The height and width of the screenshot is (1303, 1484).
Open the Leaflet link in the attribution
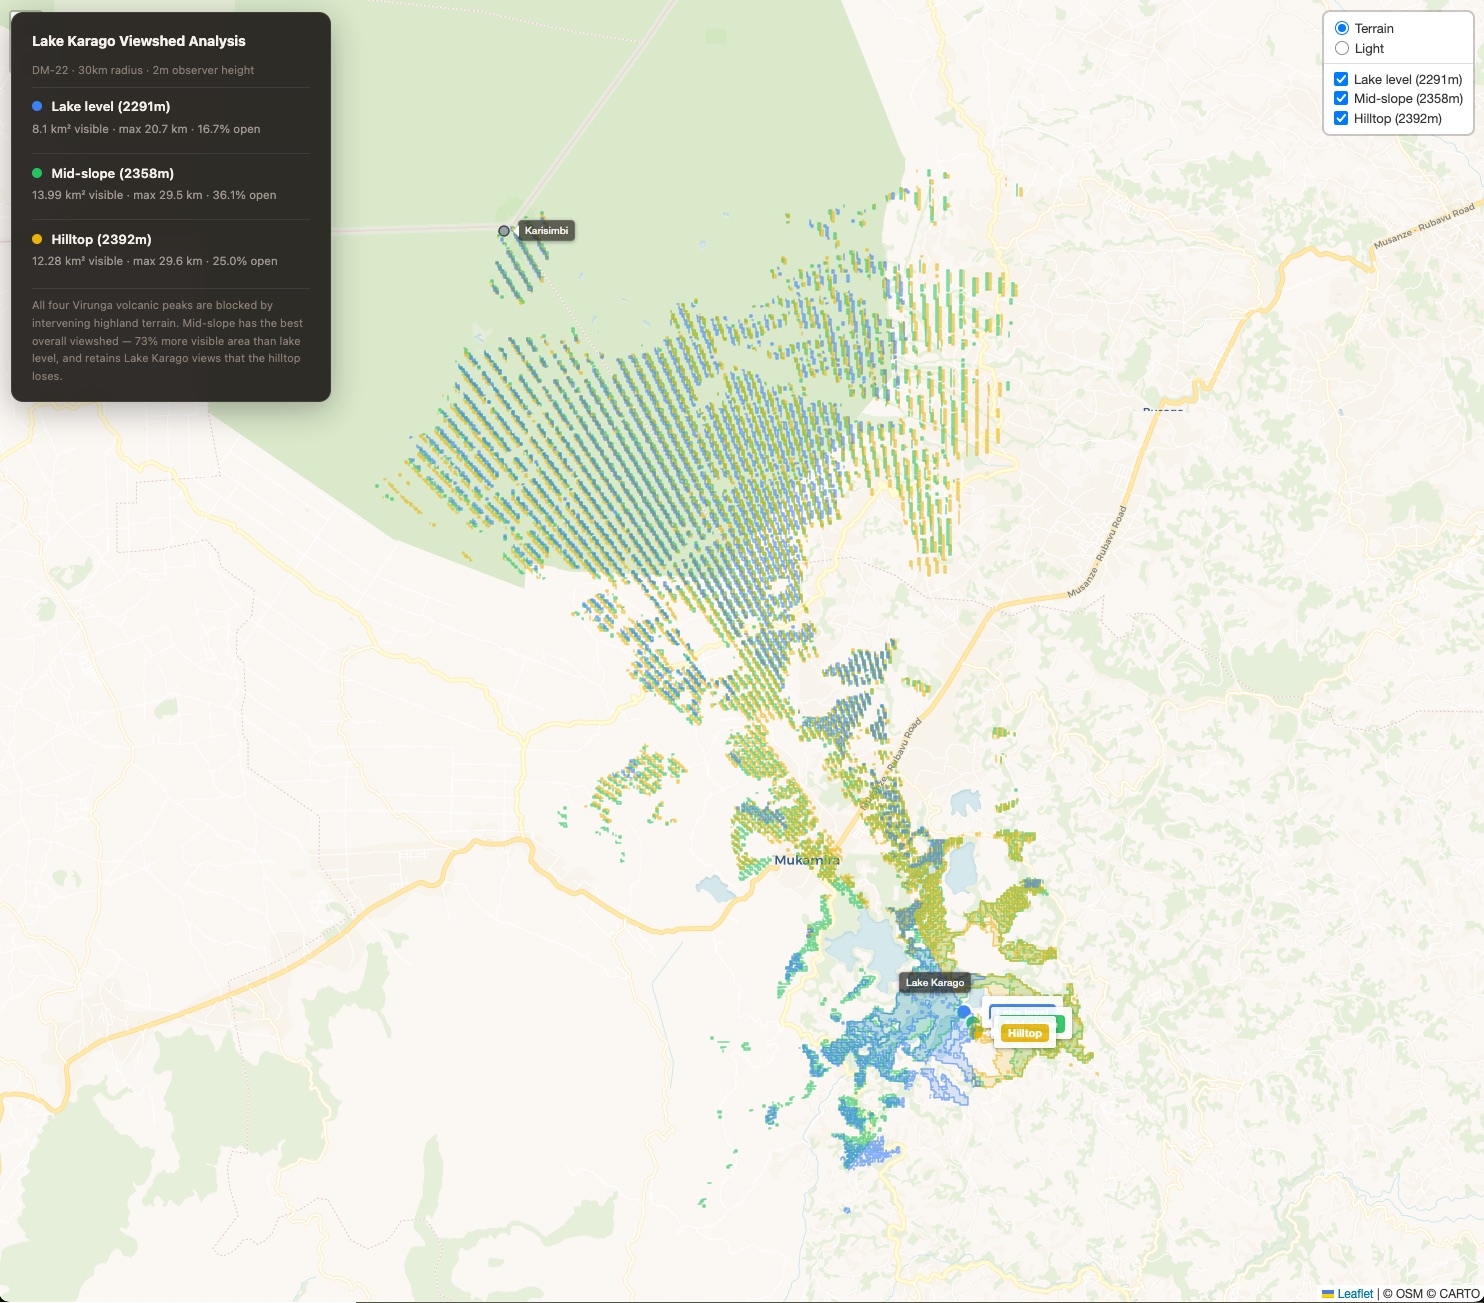click(1355, 1293)
